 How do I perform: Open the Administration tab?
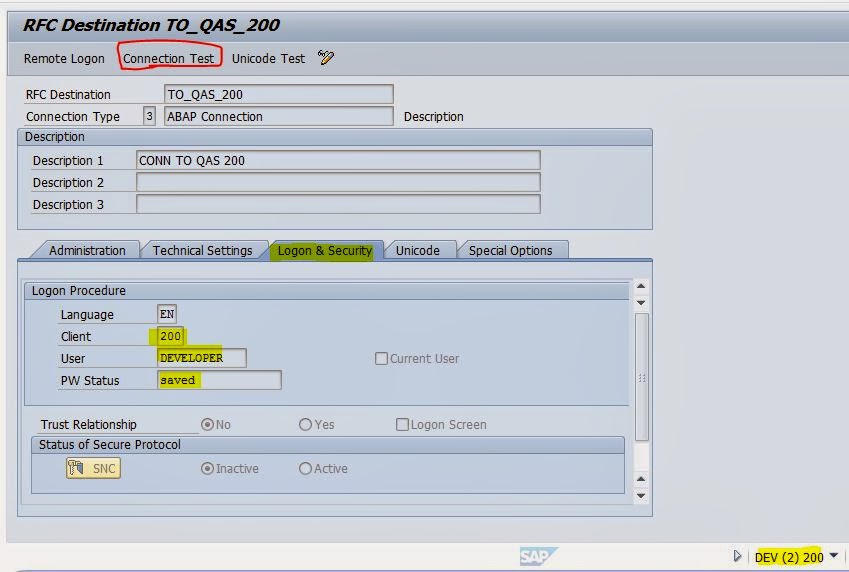(x=87, y=250)
